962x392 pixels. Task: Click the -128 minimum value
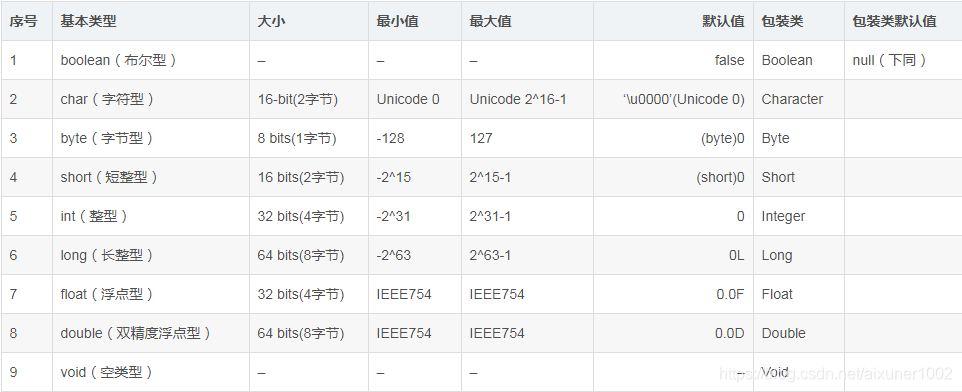coord(391,138)
